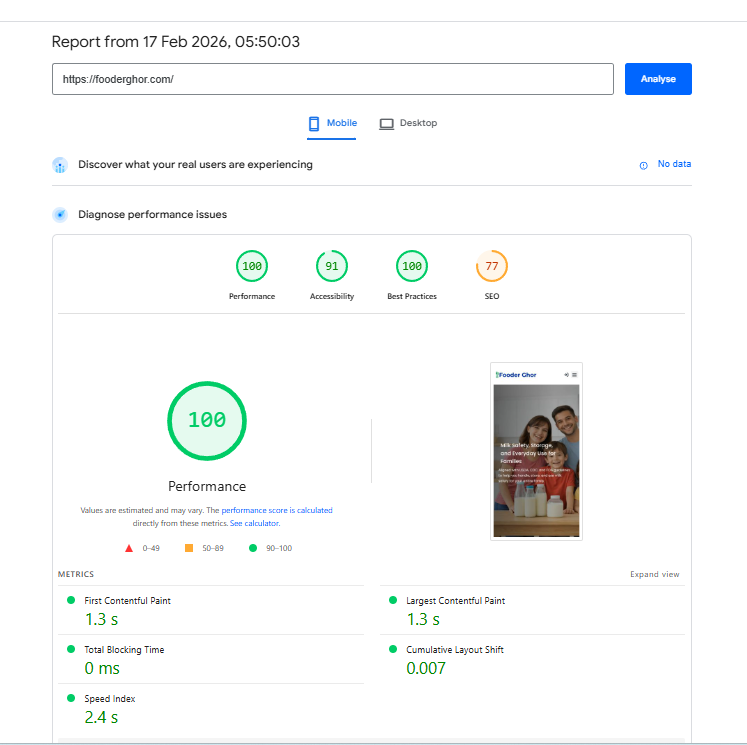Open the See calculator link
Image resolution: width=747 pixels, height=745 pixels.
[x=255, y=523]
